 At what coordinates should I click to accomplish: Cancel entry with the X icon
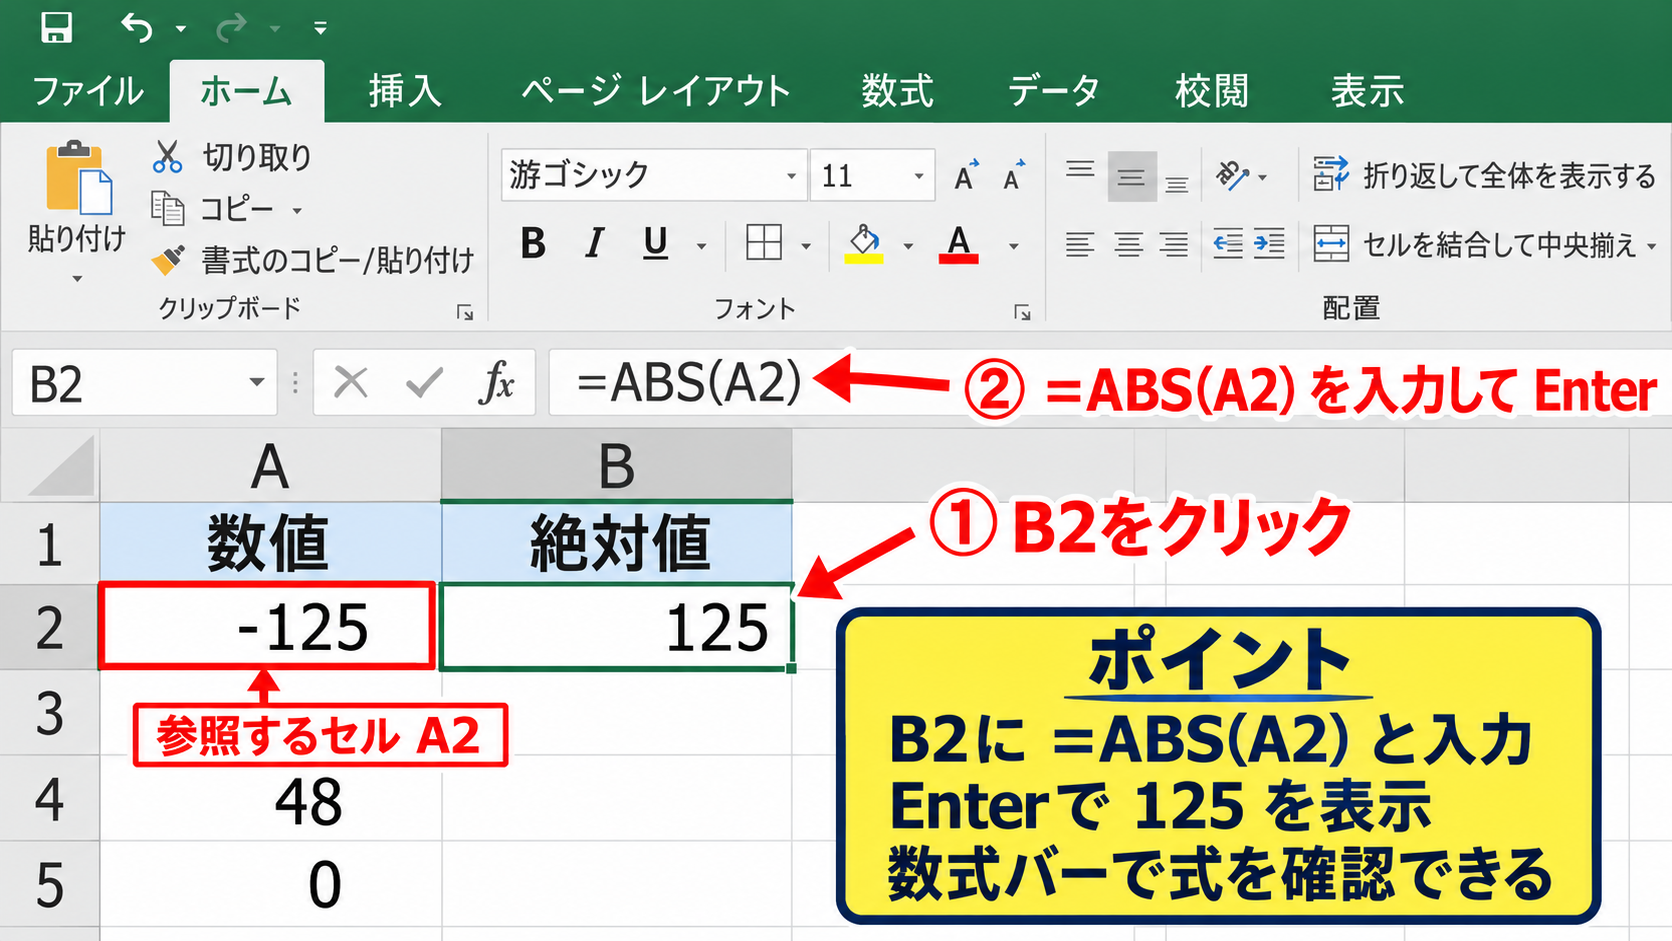351,382
